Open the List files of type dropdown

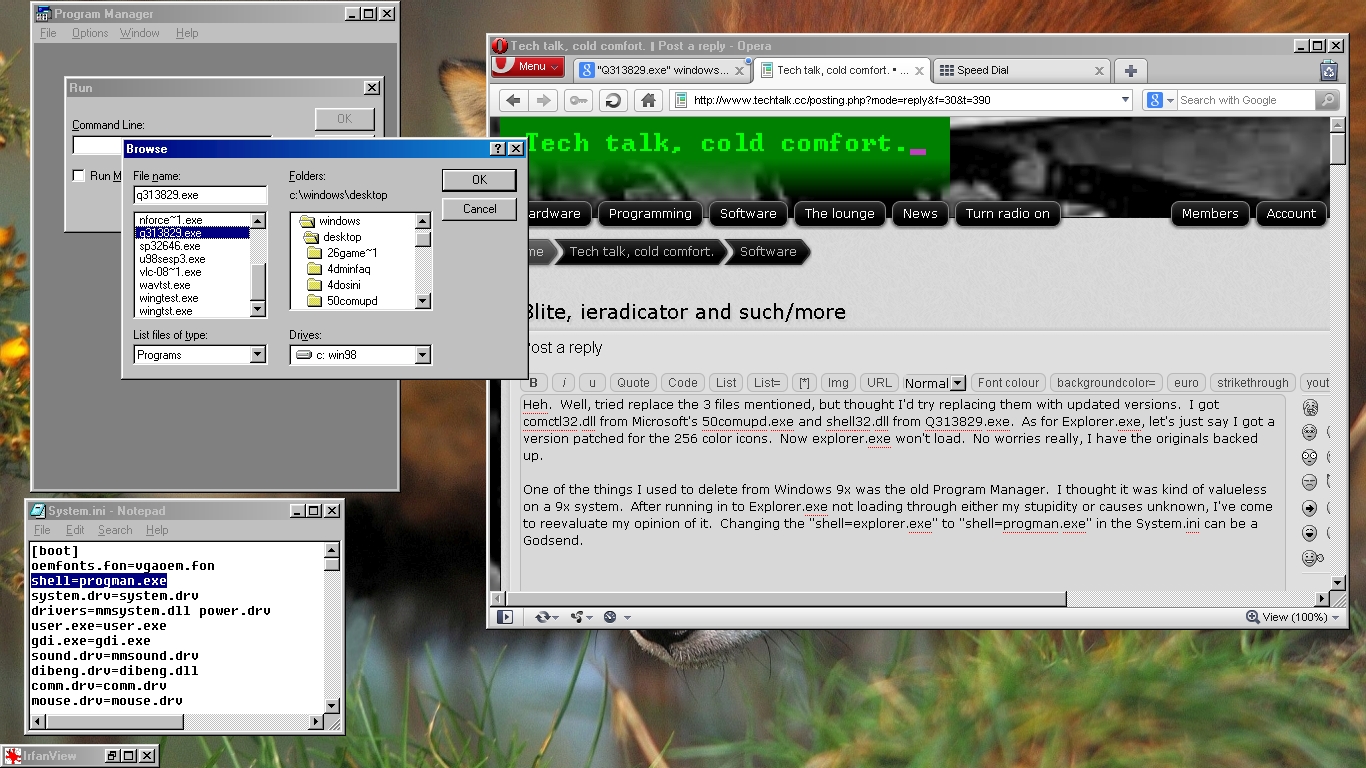coord(258,355)
